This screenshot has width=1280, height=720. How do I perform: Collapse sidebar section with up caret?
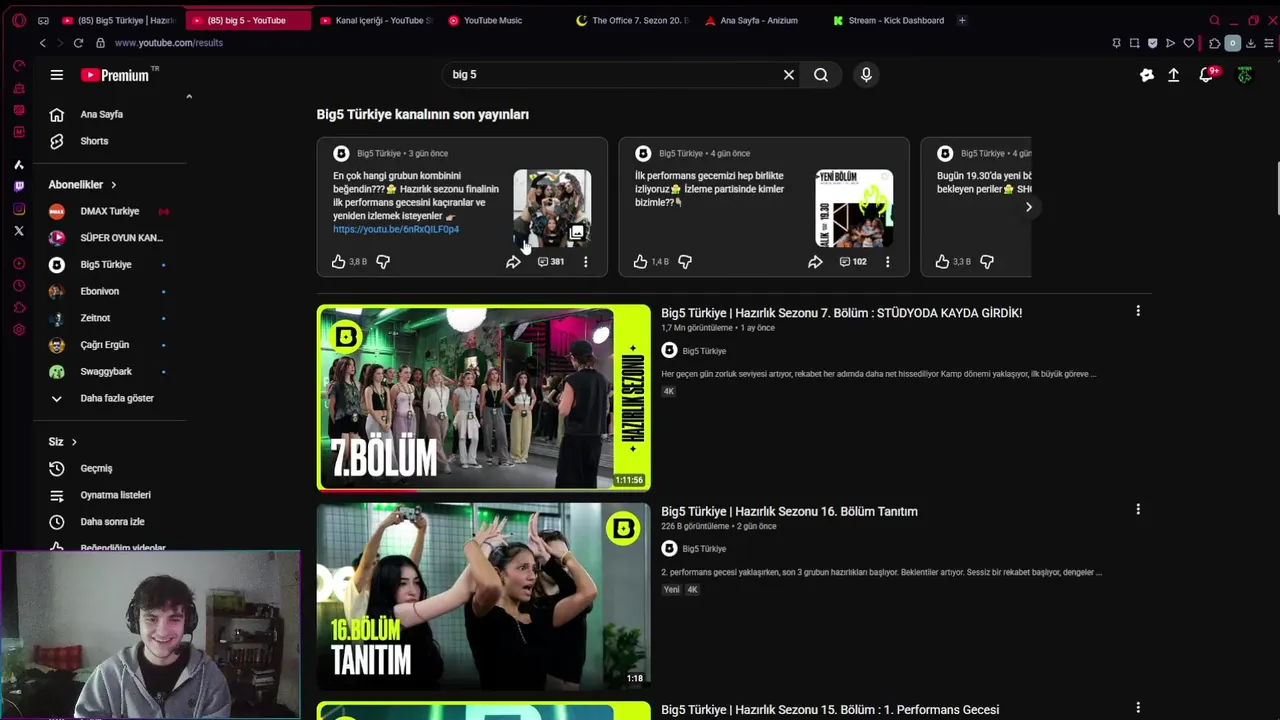(x=189, y=97)
